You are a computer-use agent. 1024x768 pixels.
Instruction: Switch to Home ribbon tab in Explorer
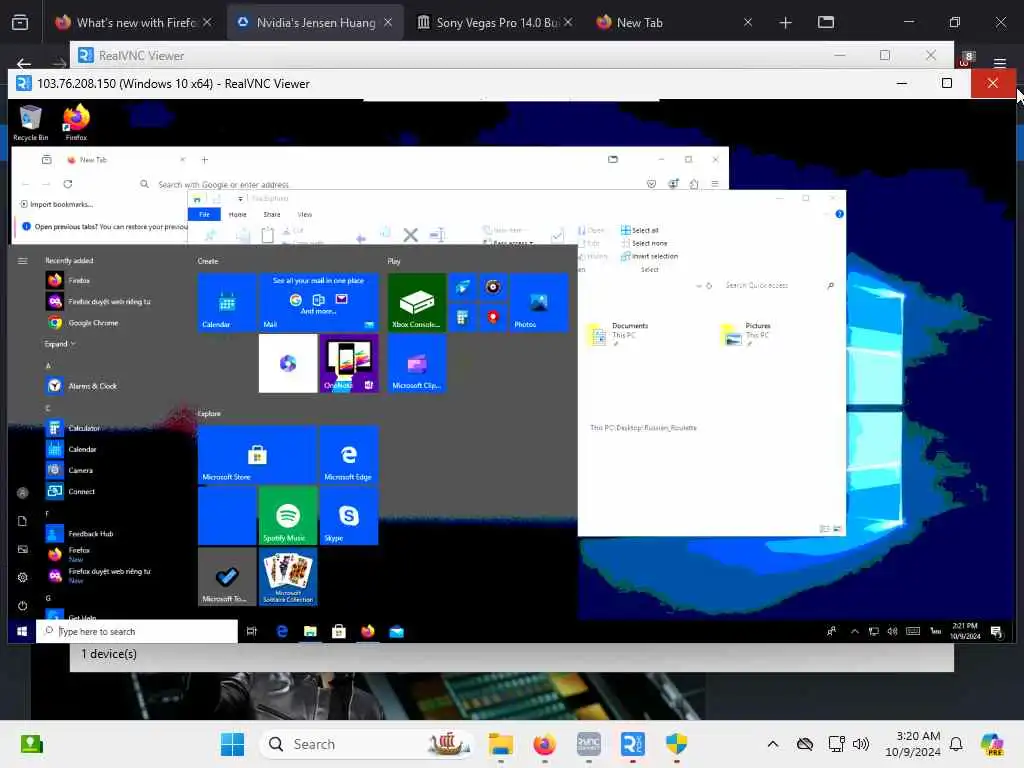click(x=238, y=214)
